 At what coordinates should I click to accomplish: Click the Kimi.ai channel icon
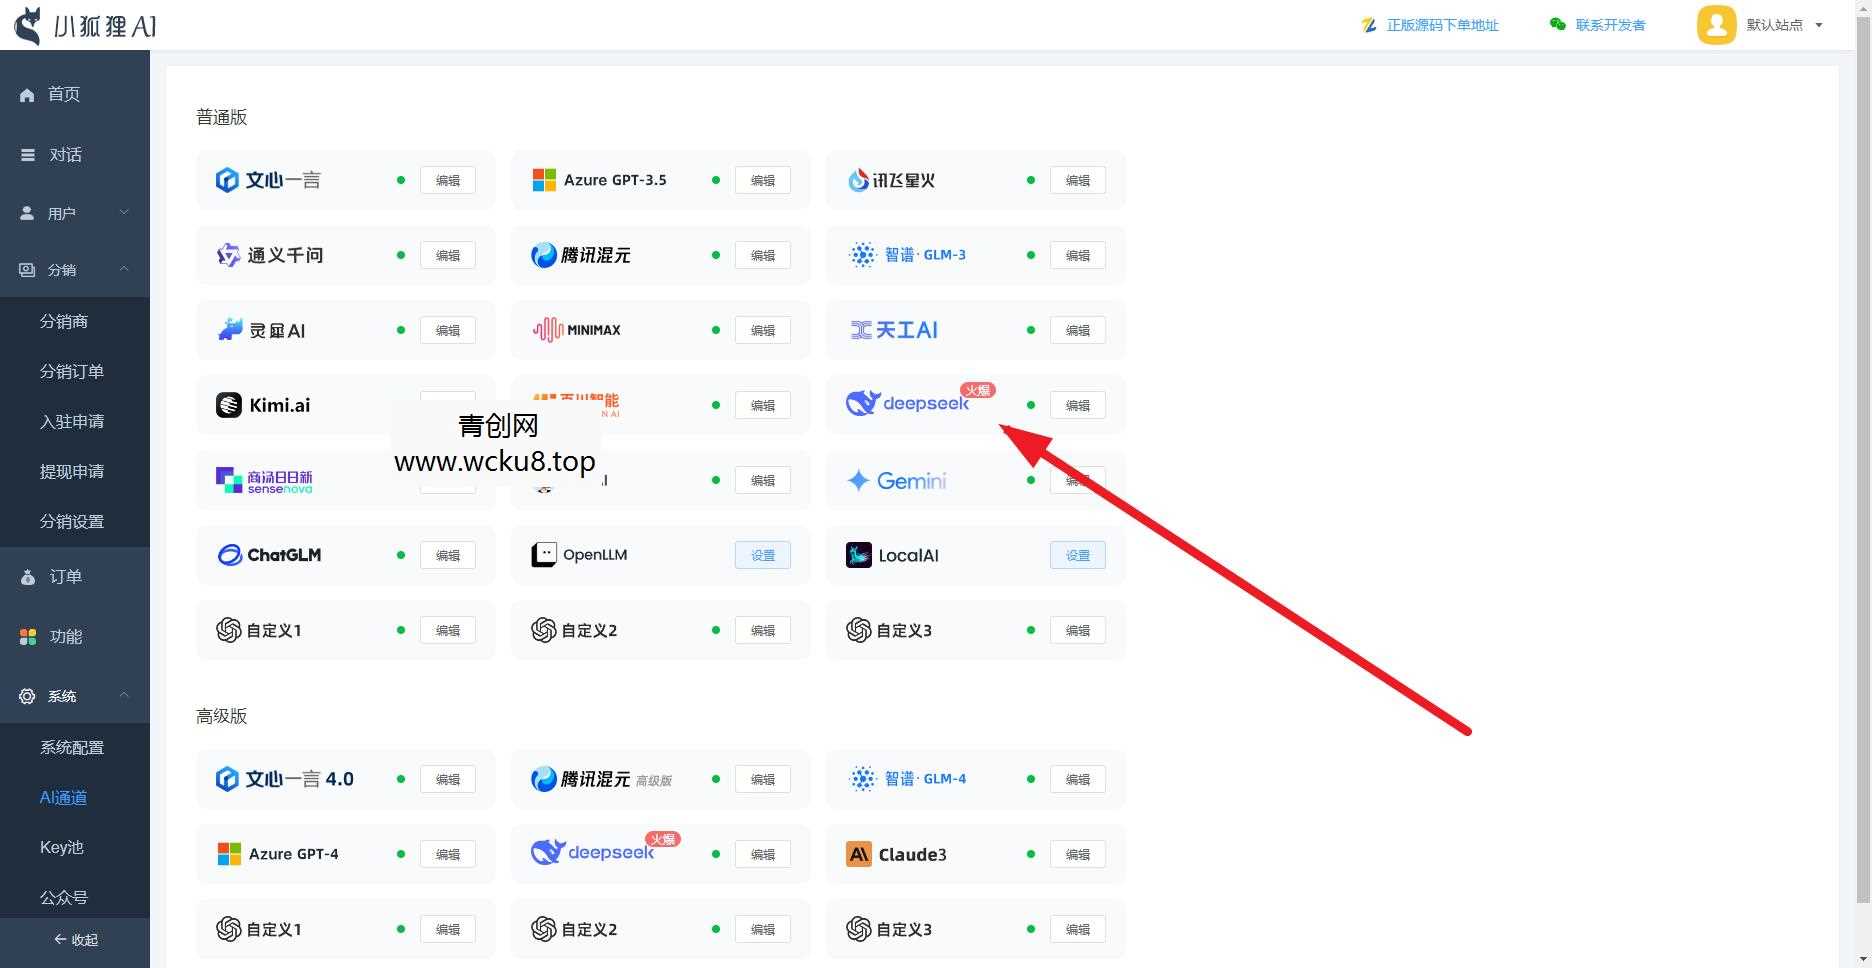coord(230,405)
